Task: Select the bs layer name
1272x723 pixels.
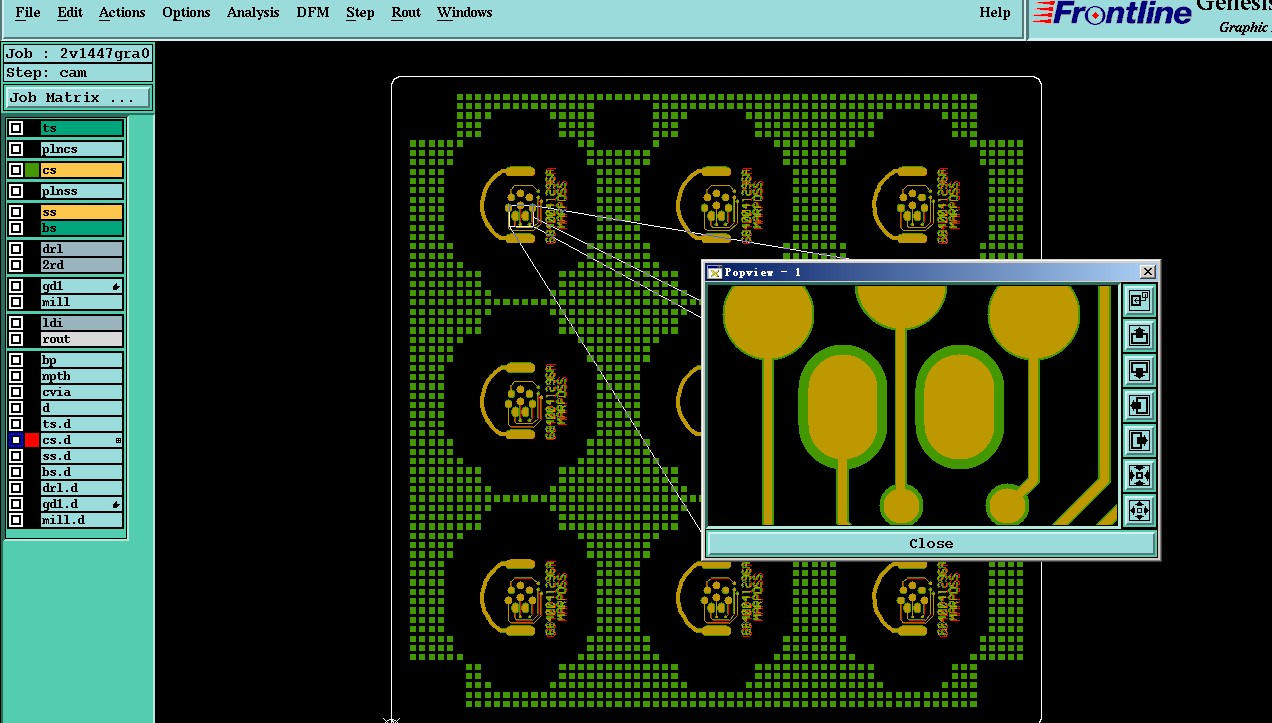Action: coord(82,228)
